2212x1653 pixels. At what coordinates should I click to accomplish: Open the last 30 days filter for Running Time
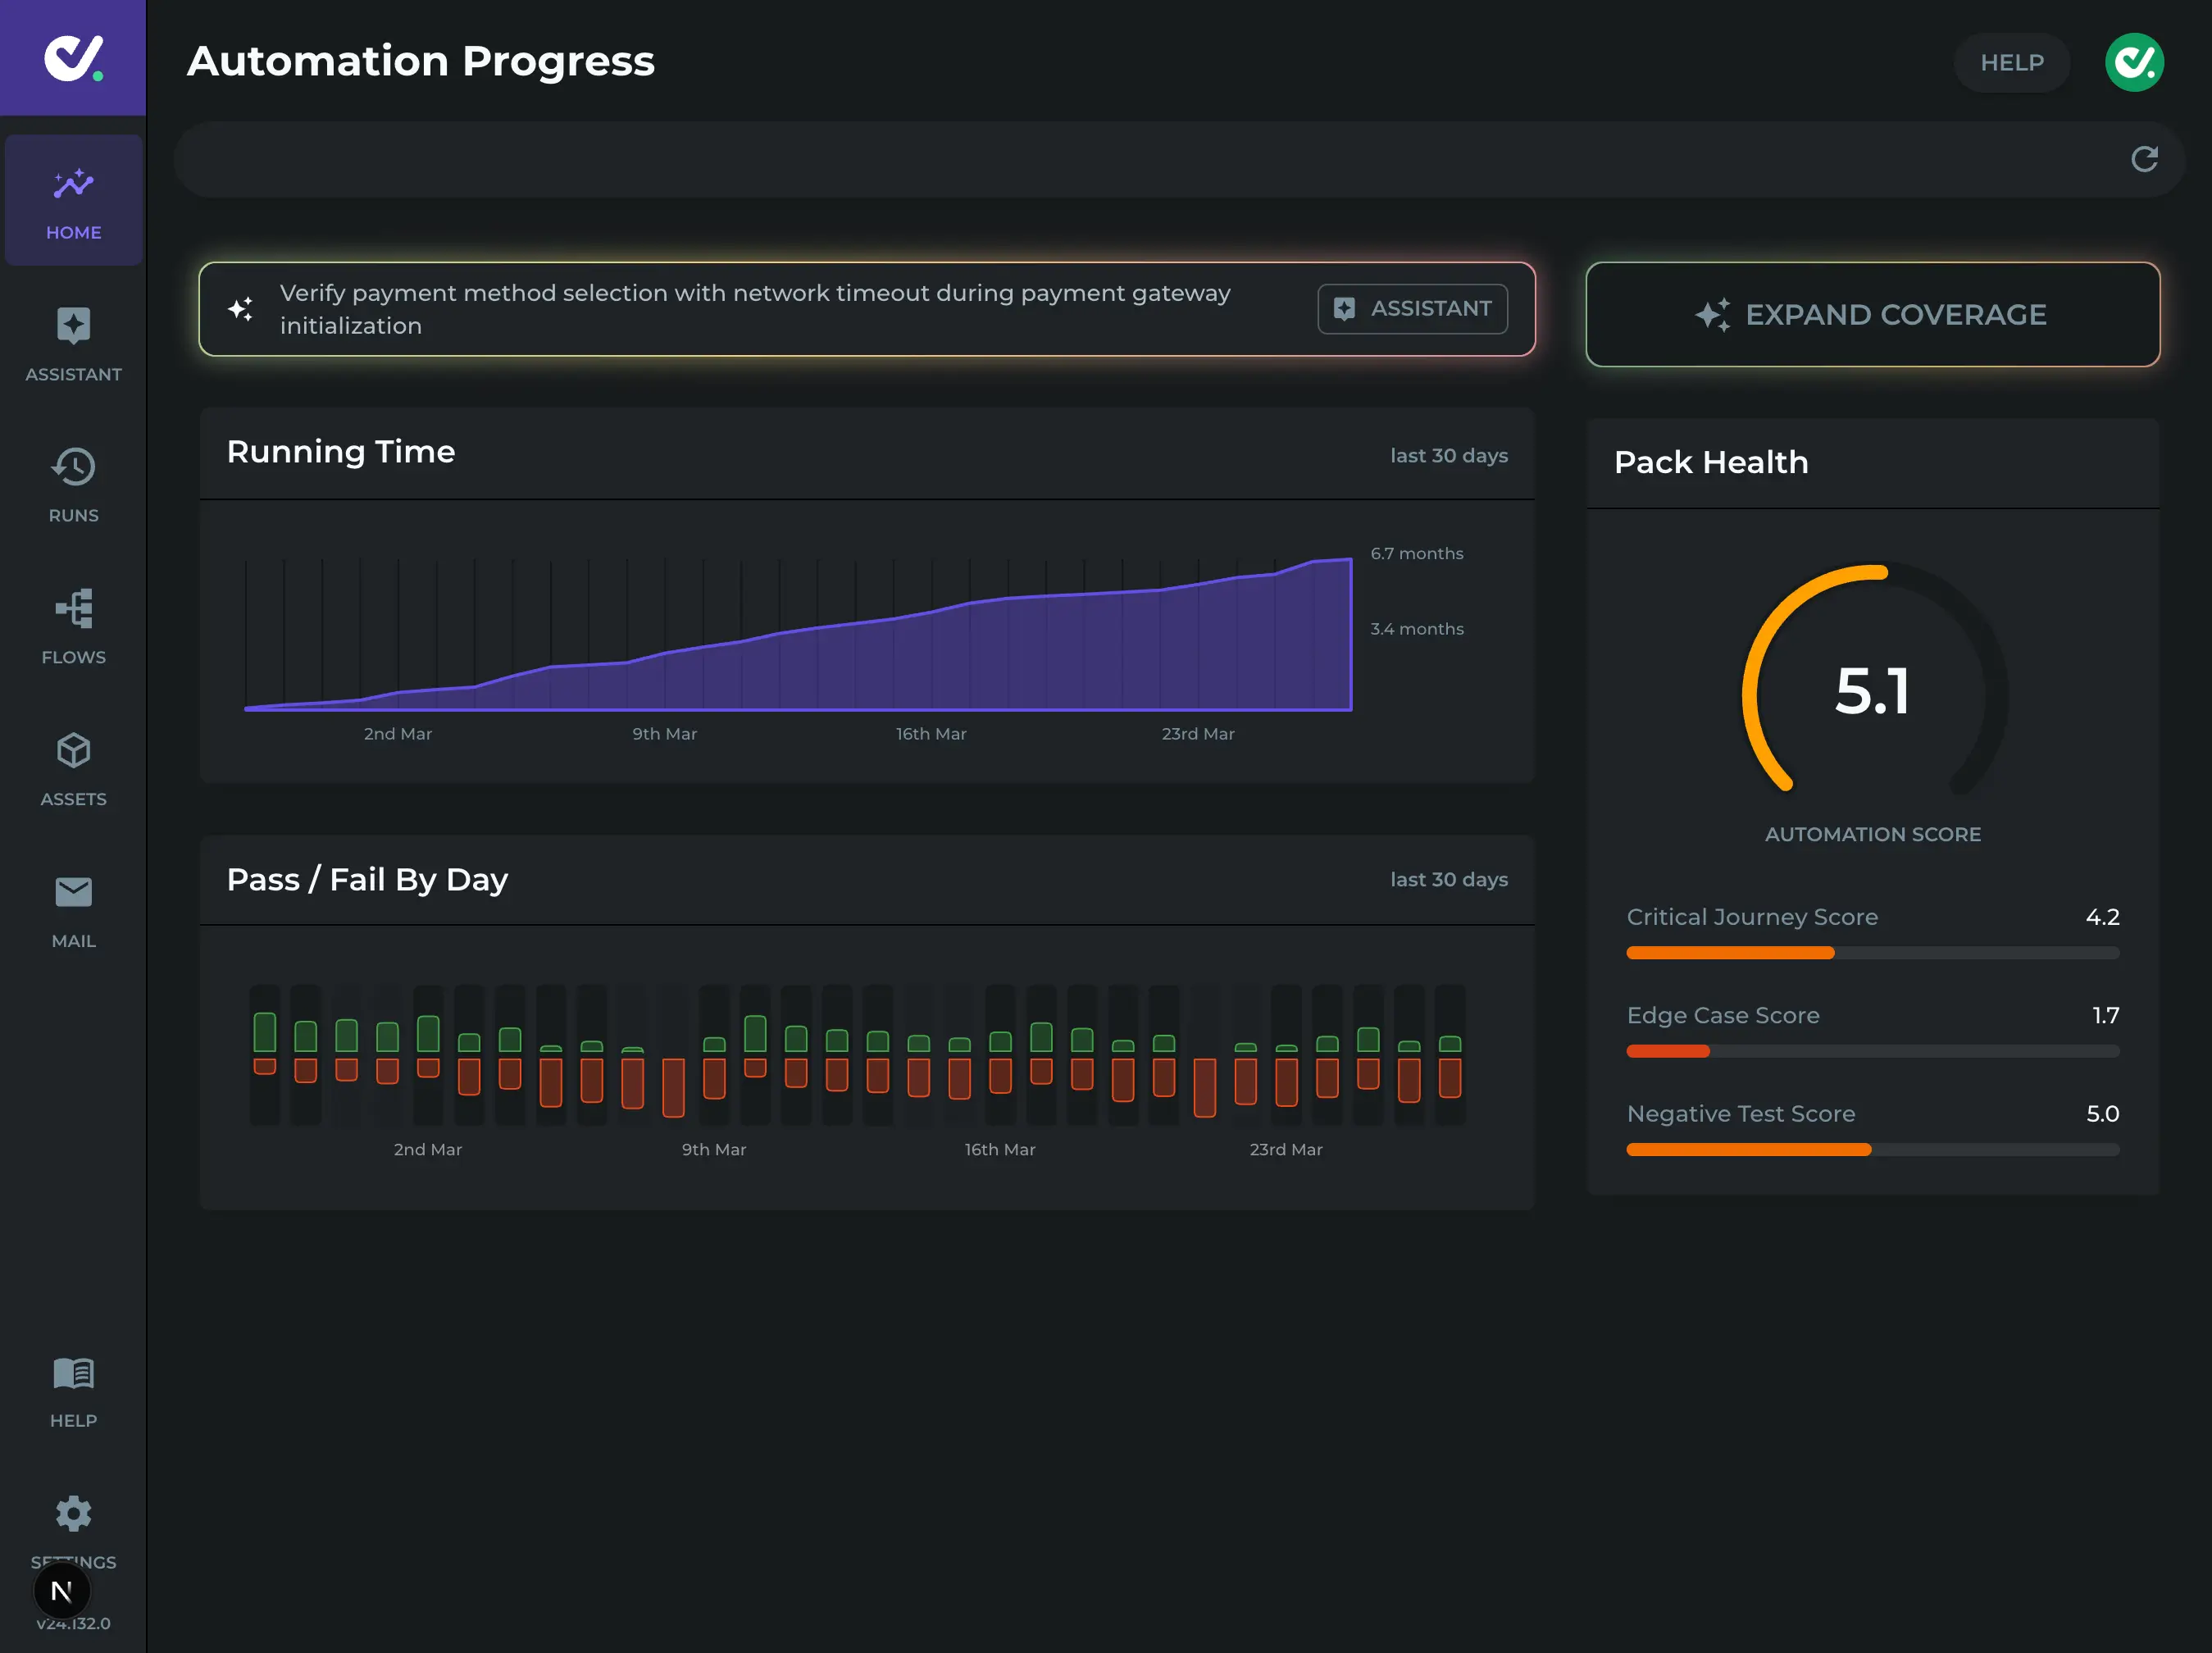tap(1449, 455)
